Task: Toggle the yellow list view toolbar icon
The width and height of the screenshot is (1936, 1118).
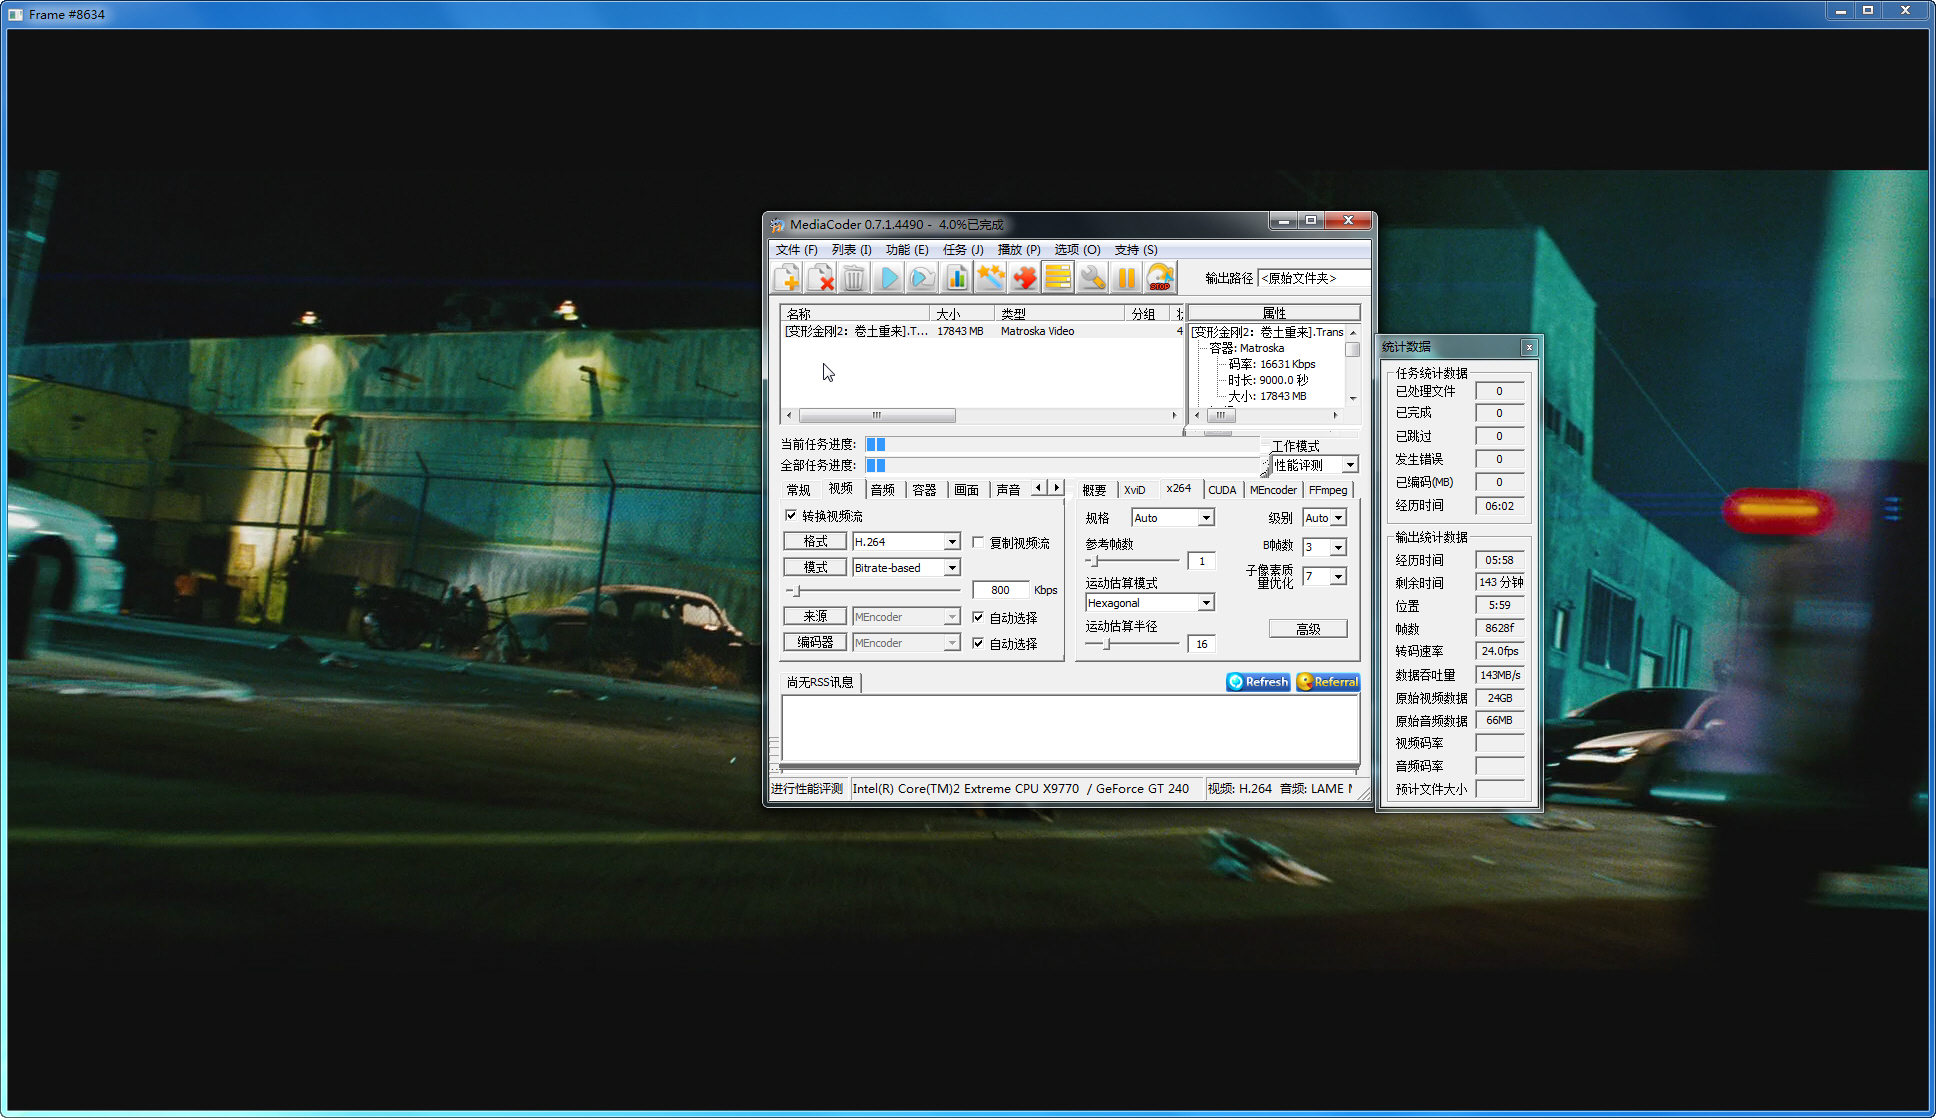Action: (1058, 278)
